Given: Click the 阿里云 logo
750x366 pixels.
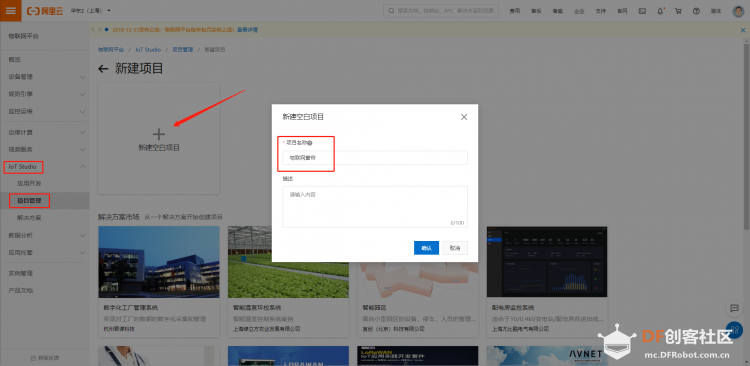Looking at the screenshot, I should click(45, 11).
